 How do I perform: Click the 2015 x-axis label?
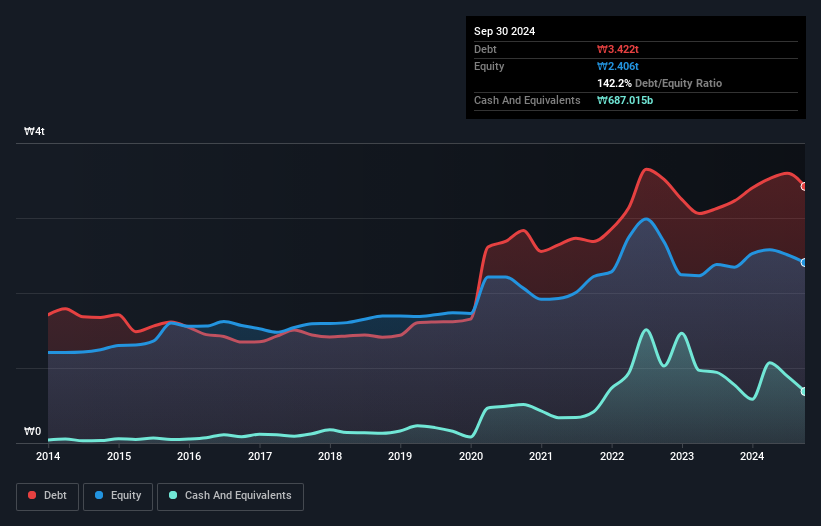[x=119, y=456]
